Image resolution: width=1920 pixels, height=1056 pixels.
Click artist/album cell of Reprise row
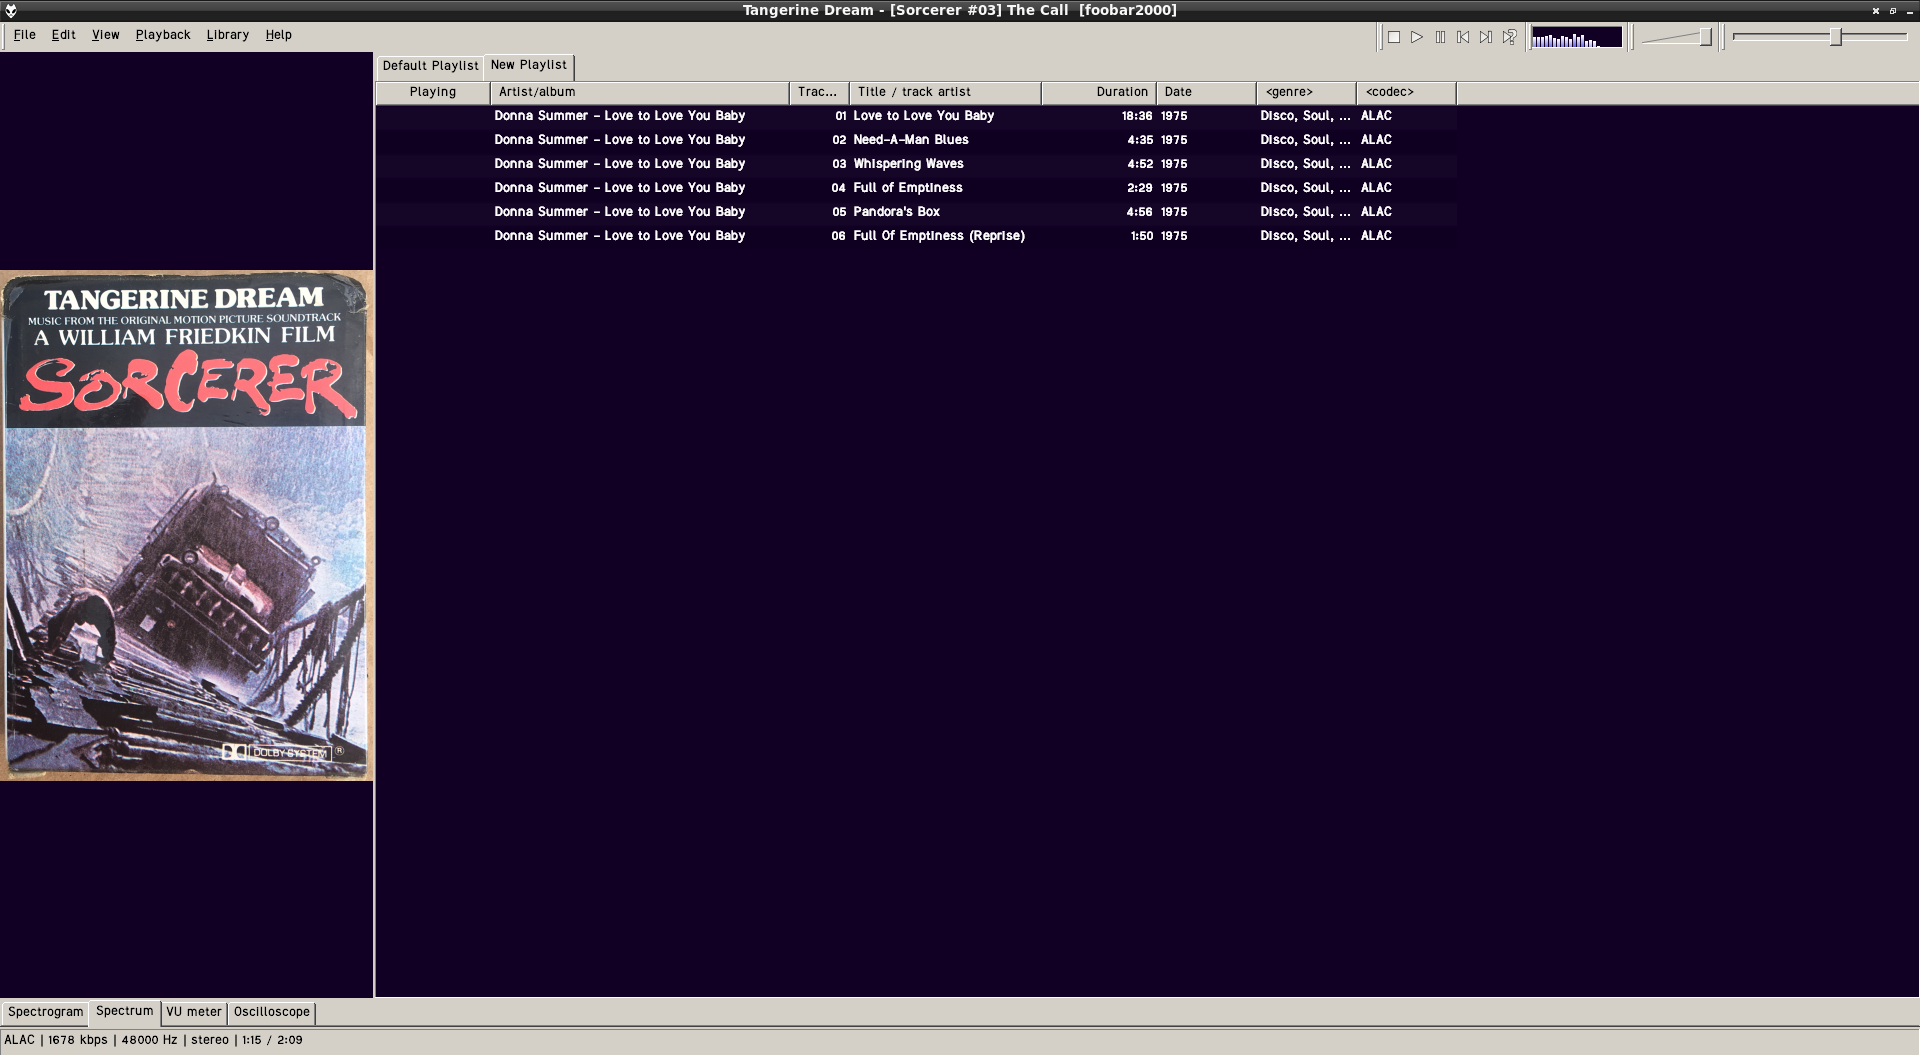click(620, 236)
